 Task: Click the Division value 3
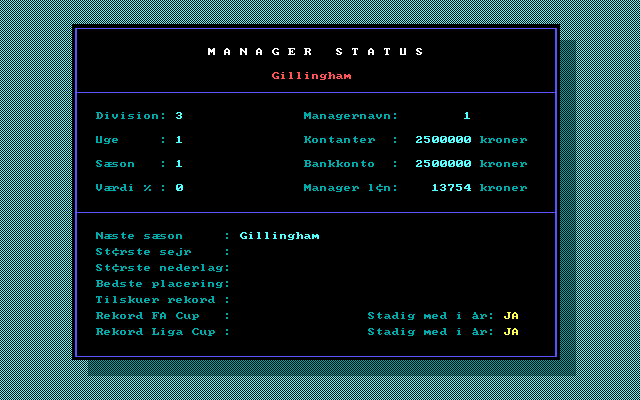[x=179, y=116]
